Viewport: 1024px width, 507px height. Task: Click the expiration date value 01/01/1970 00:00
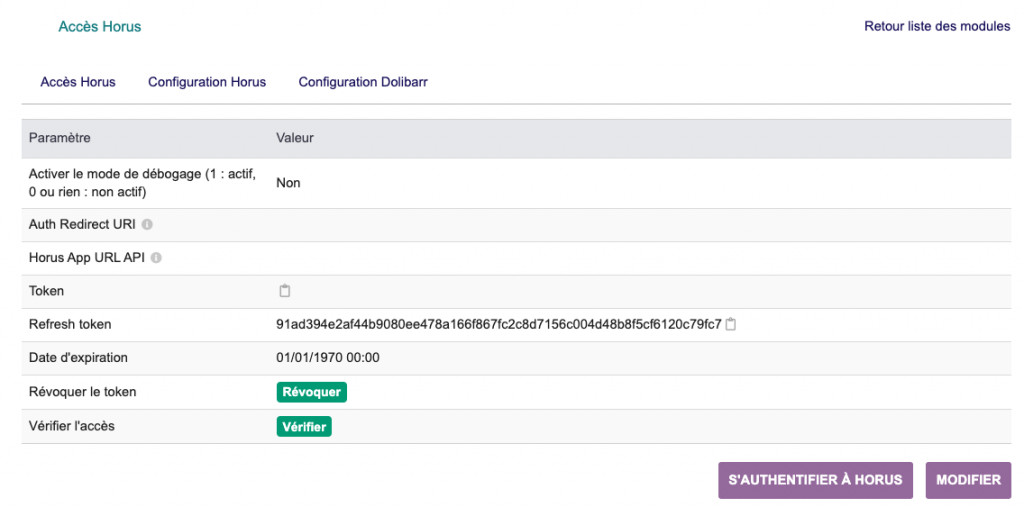point(328,357)
